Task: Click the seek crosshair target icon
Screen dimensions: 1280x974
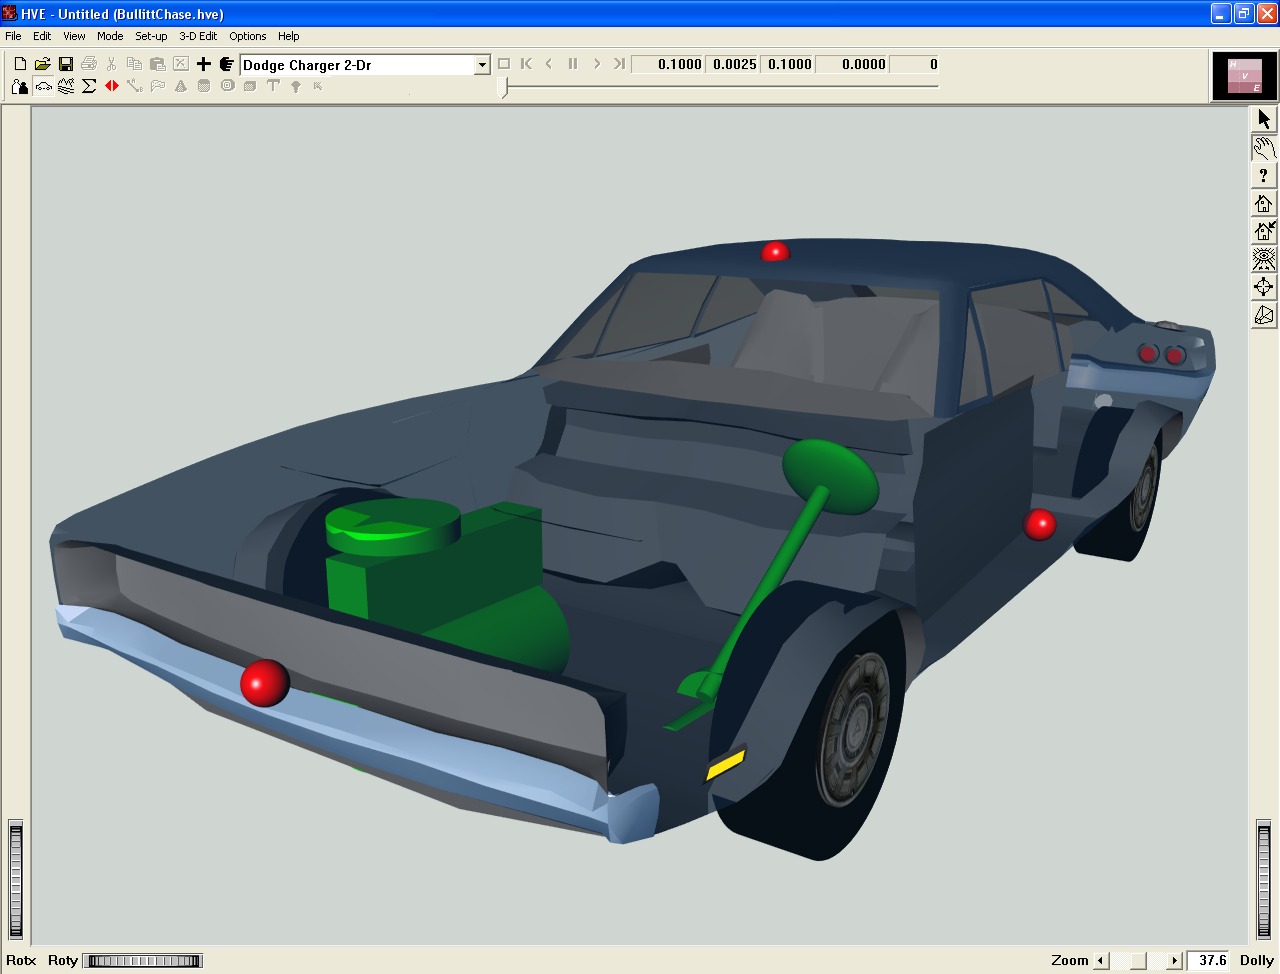Action: [x=1264, y=288]
